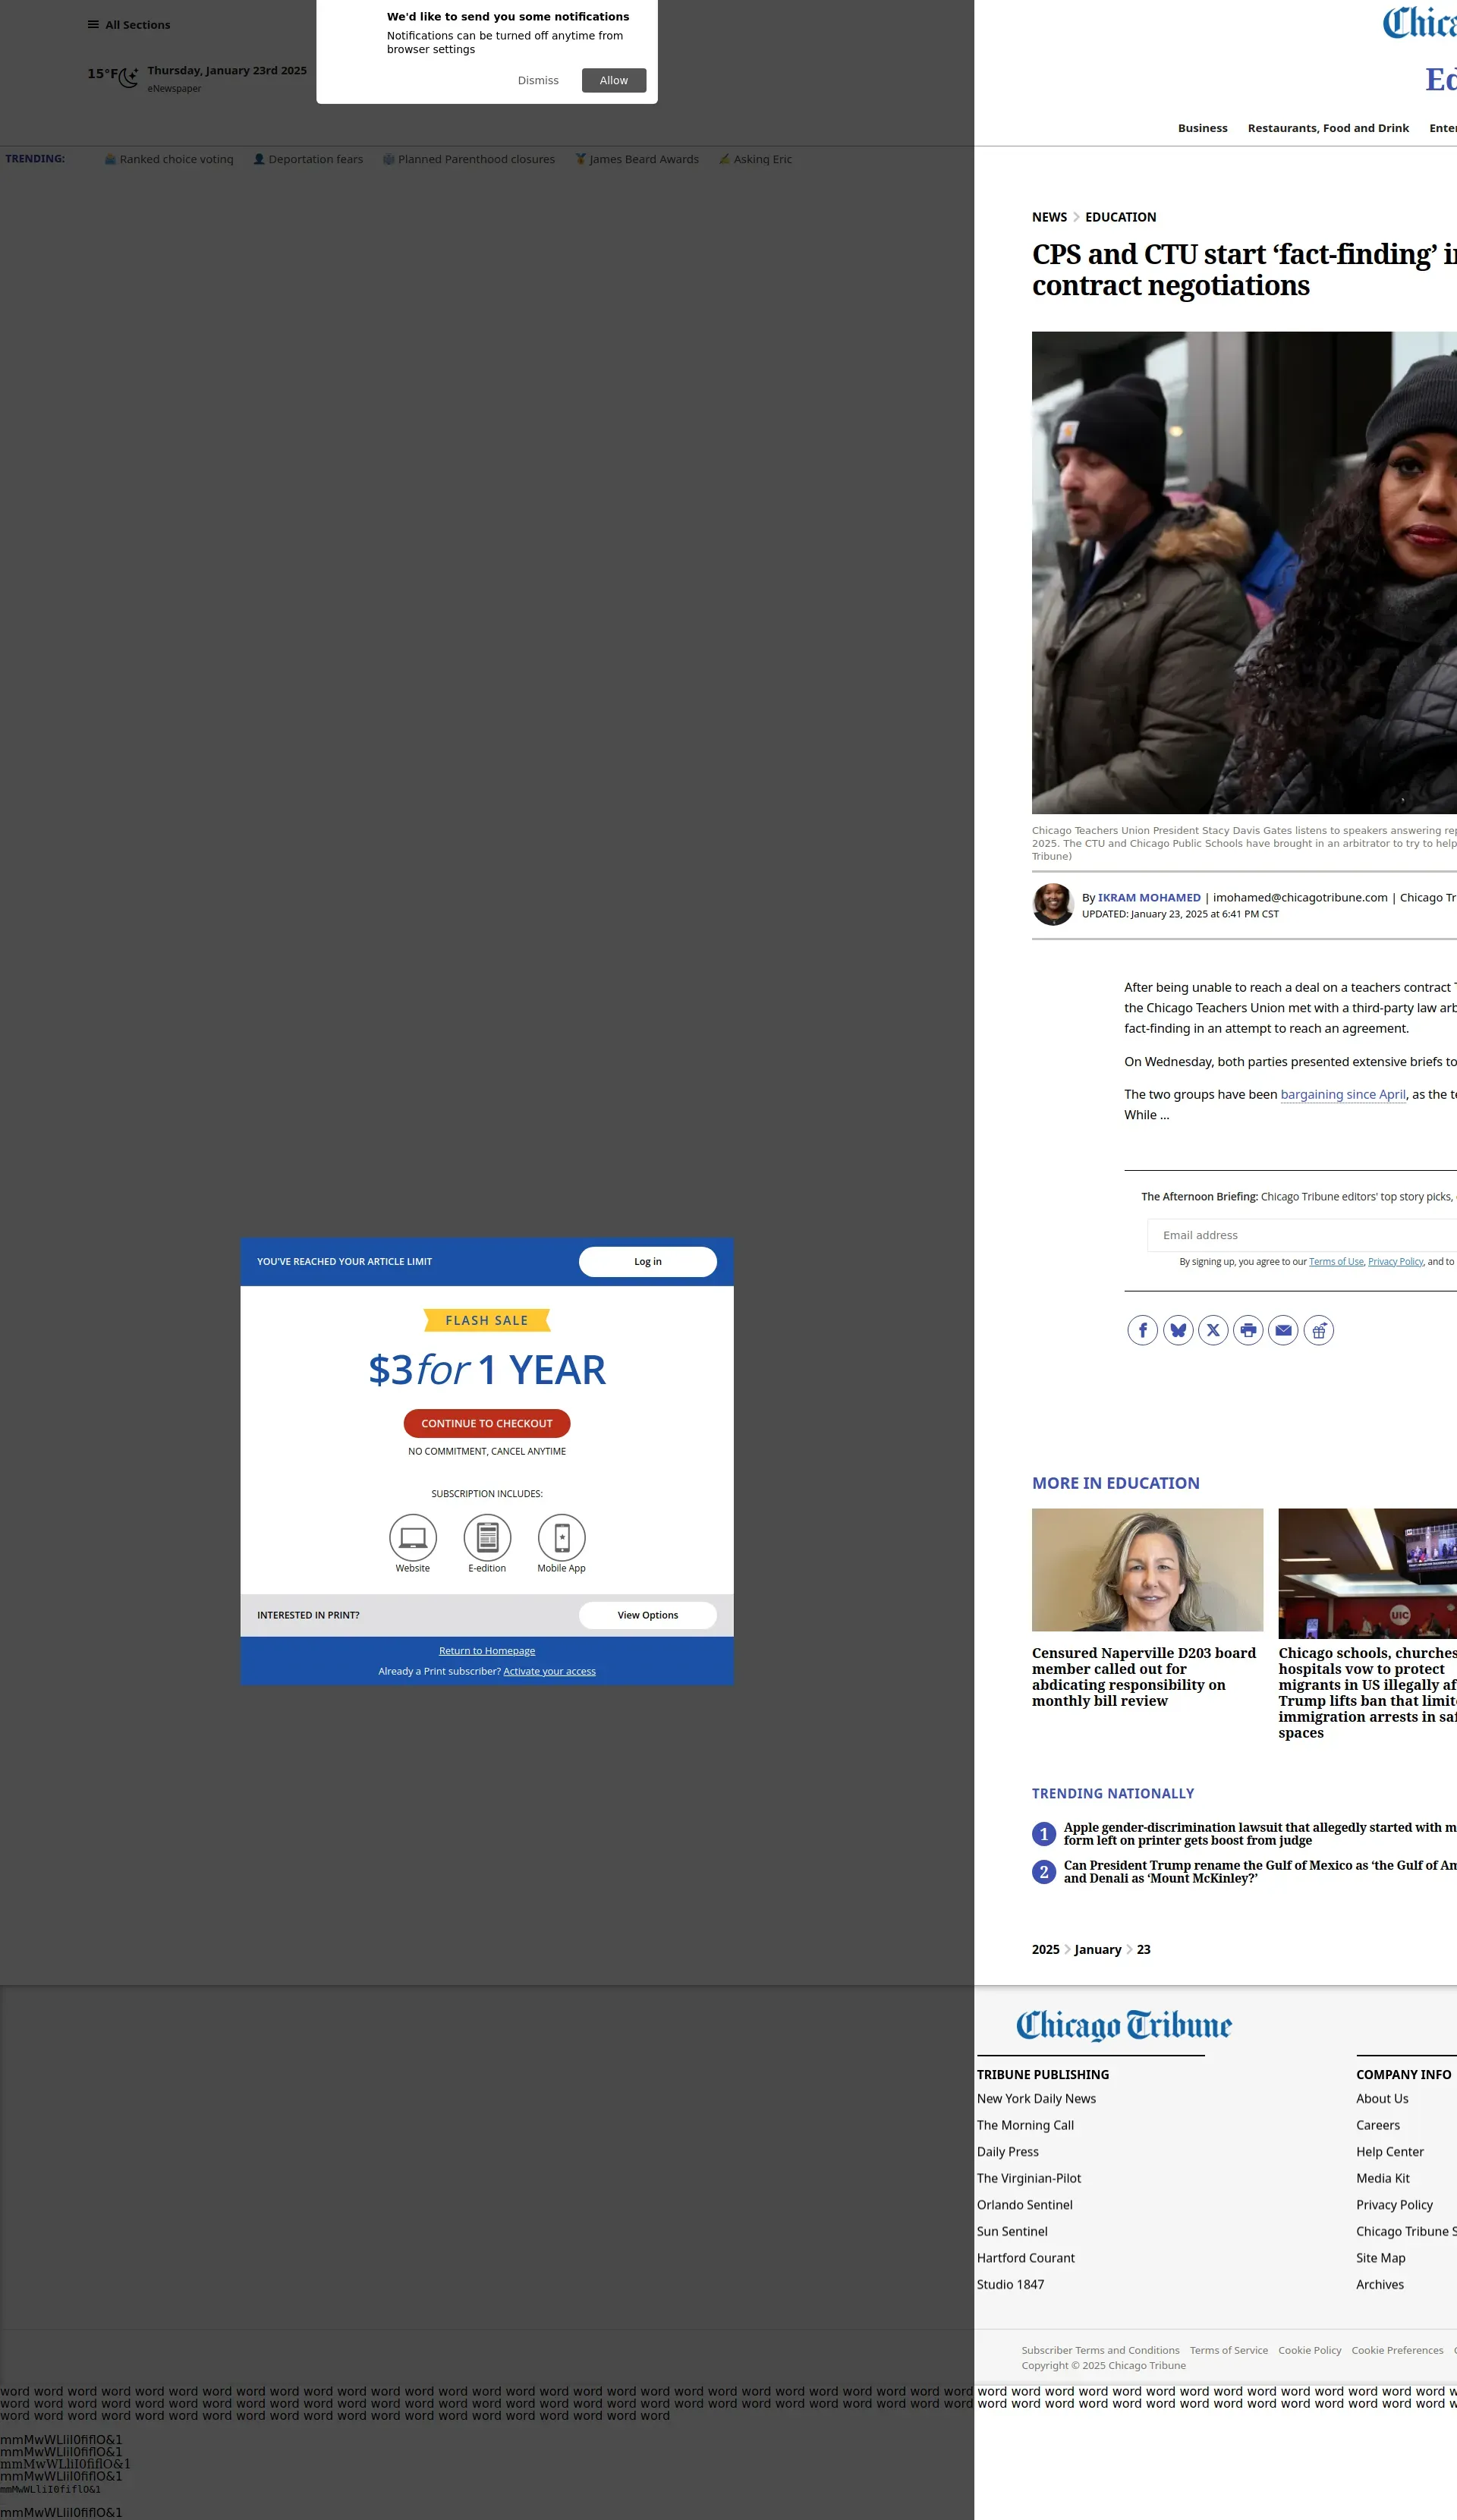Share article on Facebook
The height and width of the screenshot is (2520, 1457).
1142,1330
